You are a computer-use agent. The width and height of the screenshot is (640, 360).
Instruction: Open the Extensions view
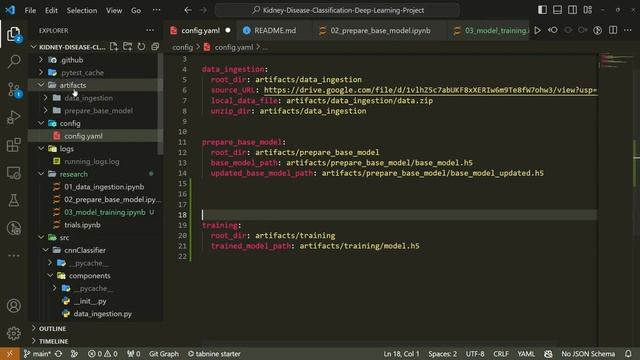13,144
